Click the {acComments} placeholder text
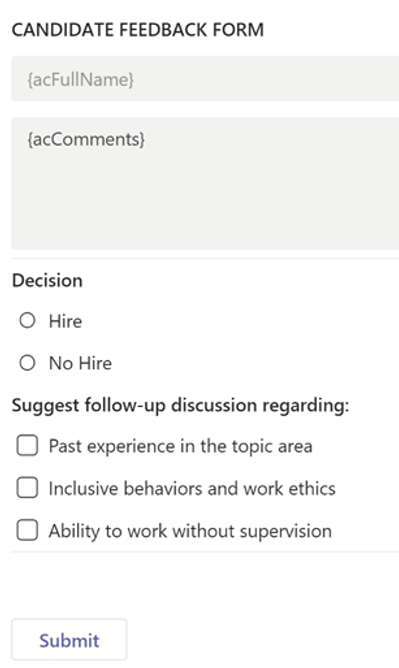This screenshot has width=399, height=668. (x=86, y=139)
